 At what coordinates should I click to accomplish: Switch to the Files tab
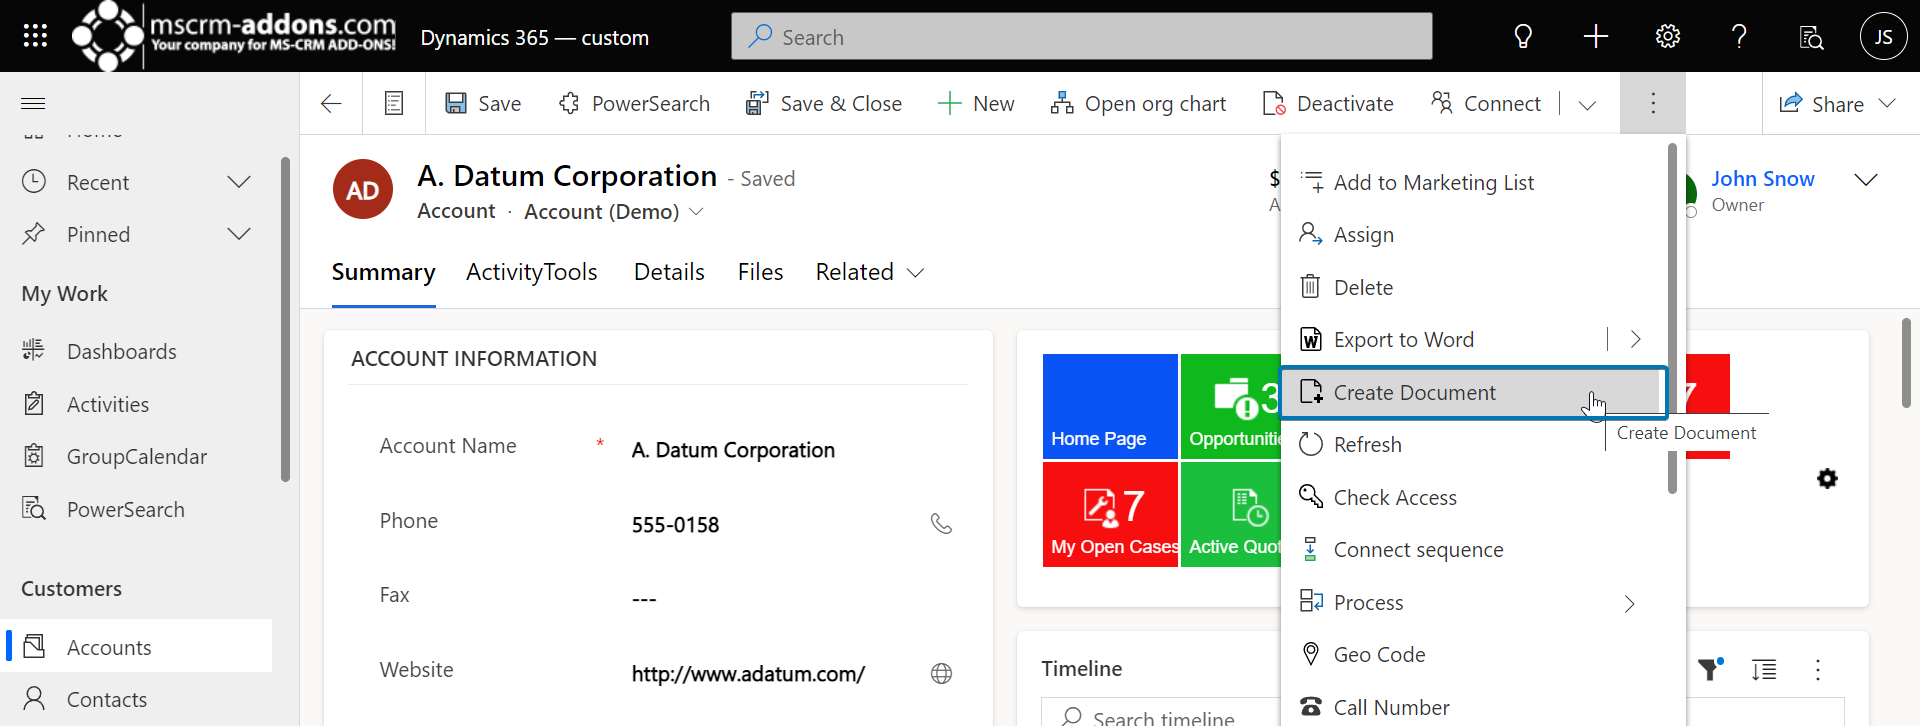point(760,272)
